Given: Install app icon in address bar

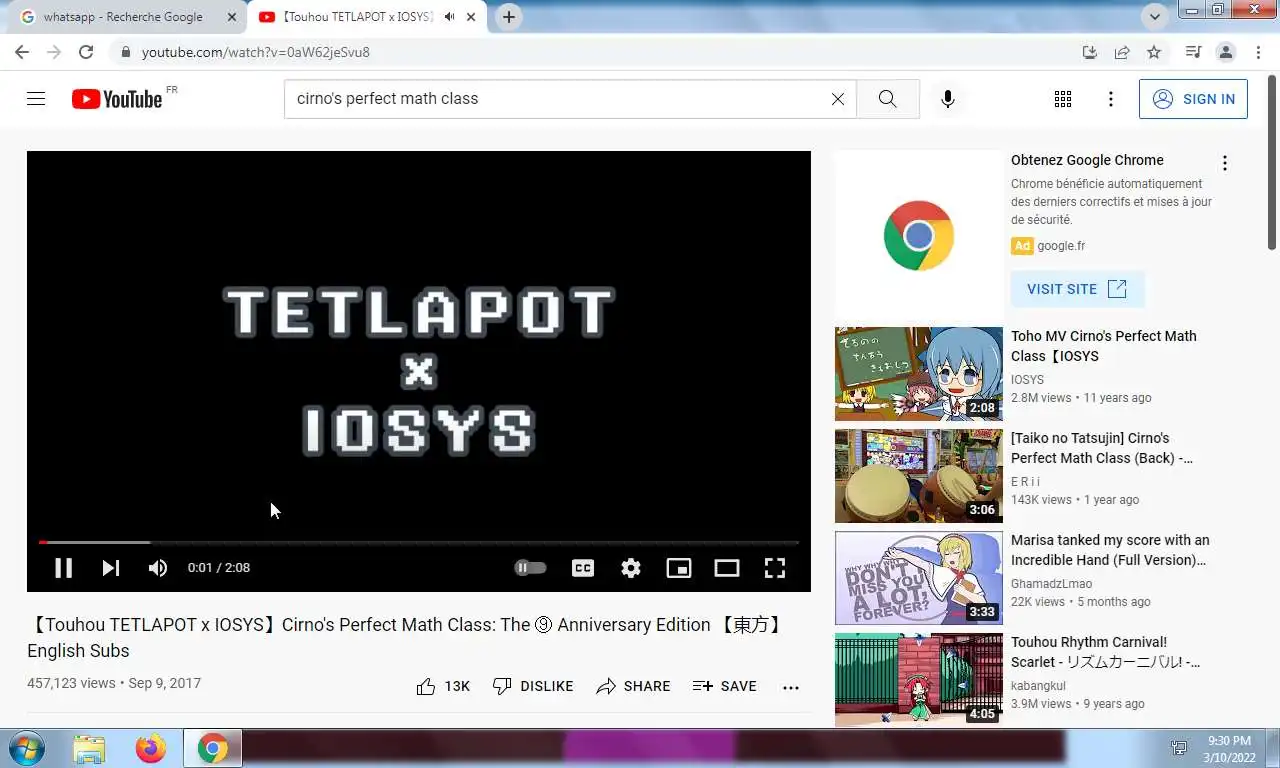Looking at the screenshot, I should (x=1090, y=52).
